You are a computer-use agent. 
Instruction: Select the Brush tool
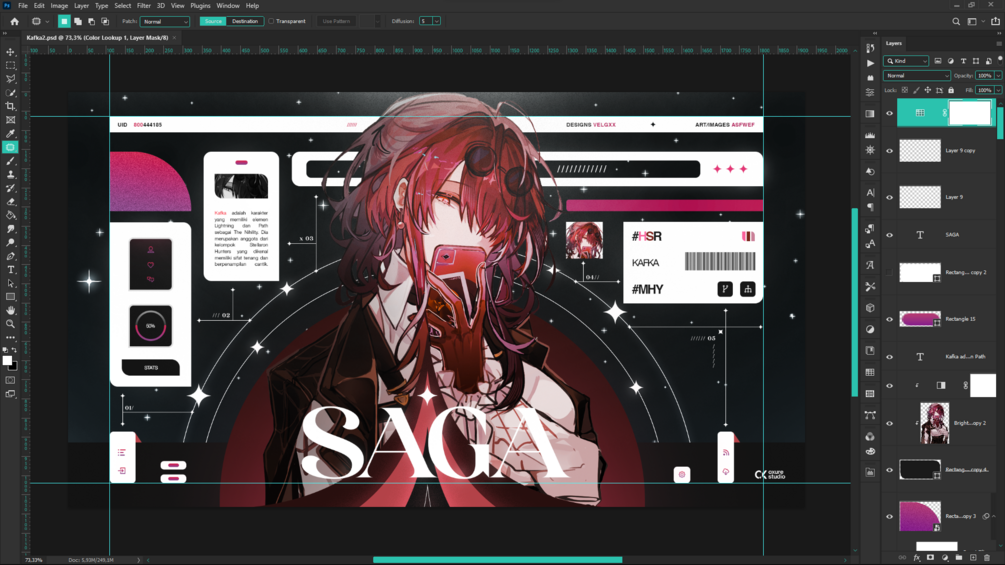pos(10,161)
